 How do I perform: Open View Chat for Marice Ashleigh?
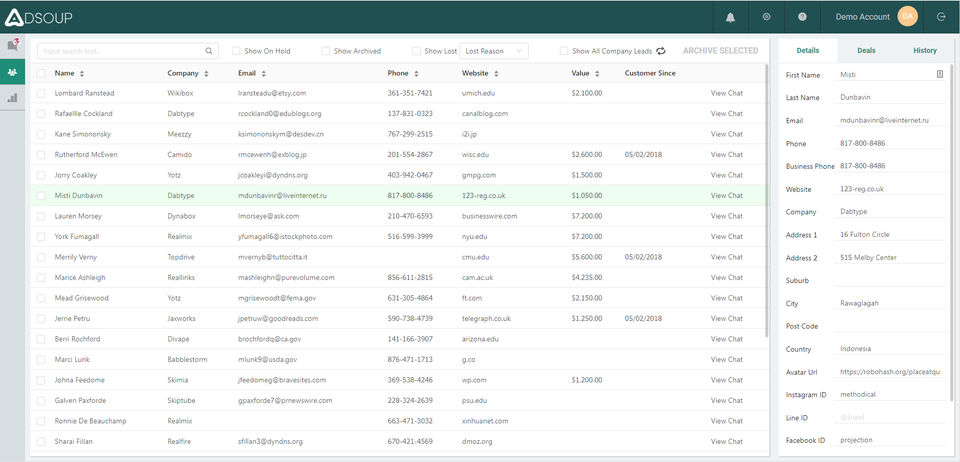coord(726,278)
